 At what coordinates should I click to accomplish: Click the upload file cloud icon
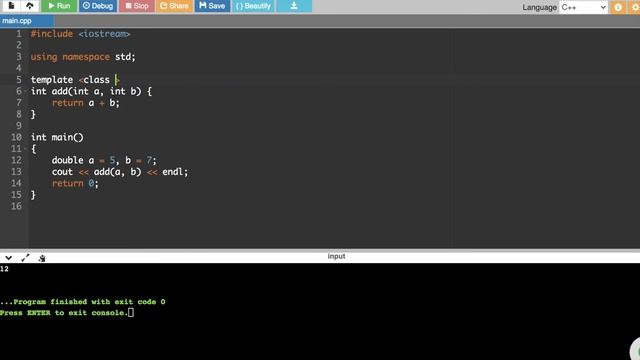click(30, 6)
